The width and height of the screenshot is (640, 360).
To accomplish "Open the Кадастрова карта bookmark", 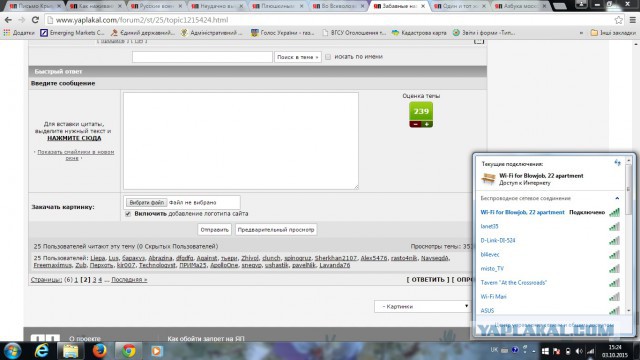I will pyautogui.click(x=418, y=33).
